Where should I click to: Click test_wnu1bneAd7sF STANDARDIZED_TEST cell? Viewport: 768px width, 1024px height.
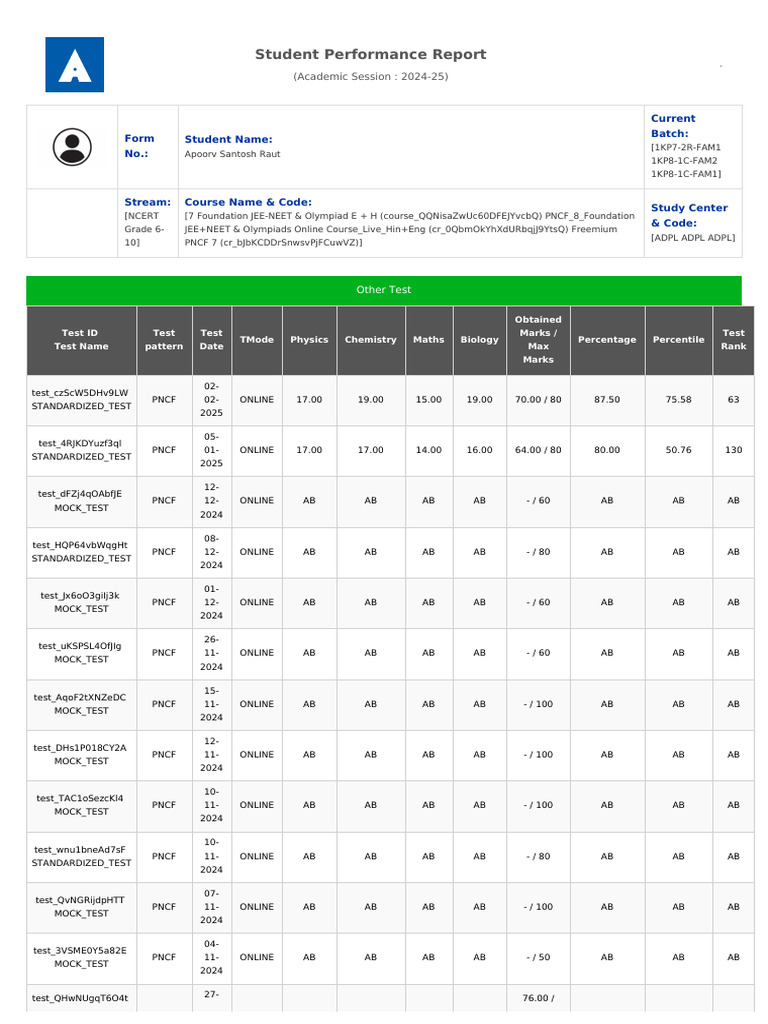[81, 856]
